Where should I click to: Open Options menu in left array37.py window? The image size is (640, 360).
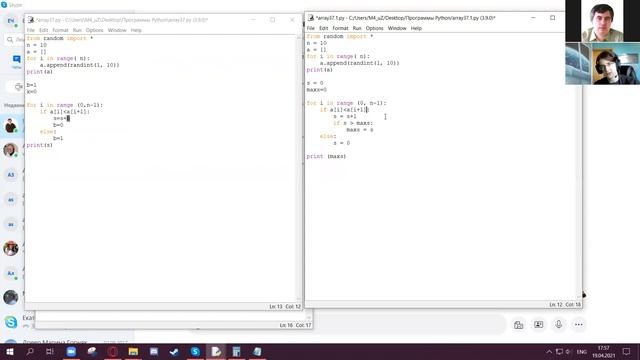click(94, 30)
